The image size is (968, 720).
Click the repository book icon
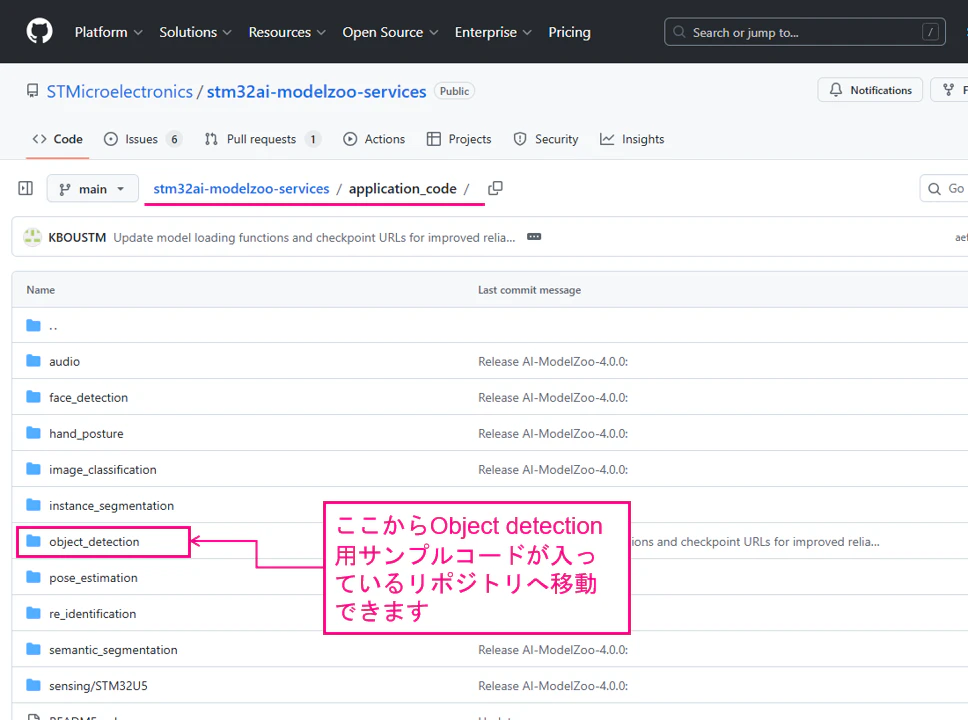(32, 91)
